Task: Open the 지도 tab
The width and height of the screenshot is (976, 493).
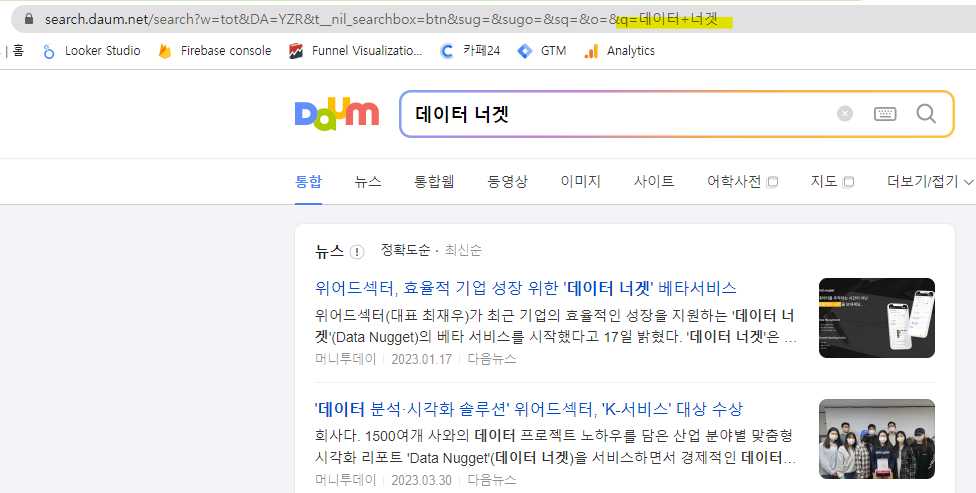Action: coord(832,181)
